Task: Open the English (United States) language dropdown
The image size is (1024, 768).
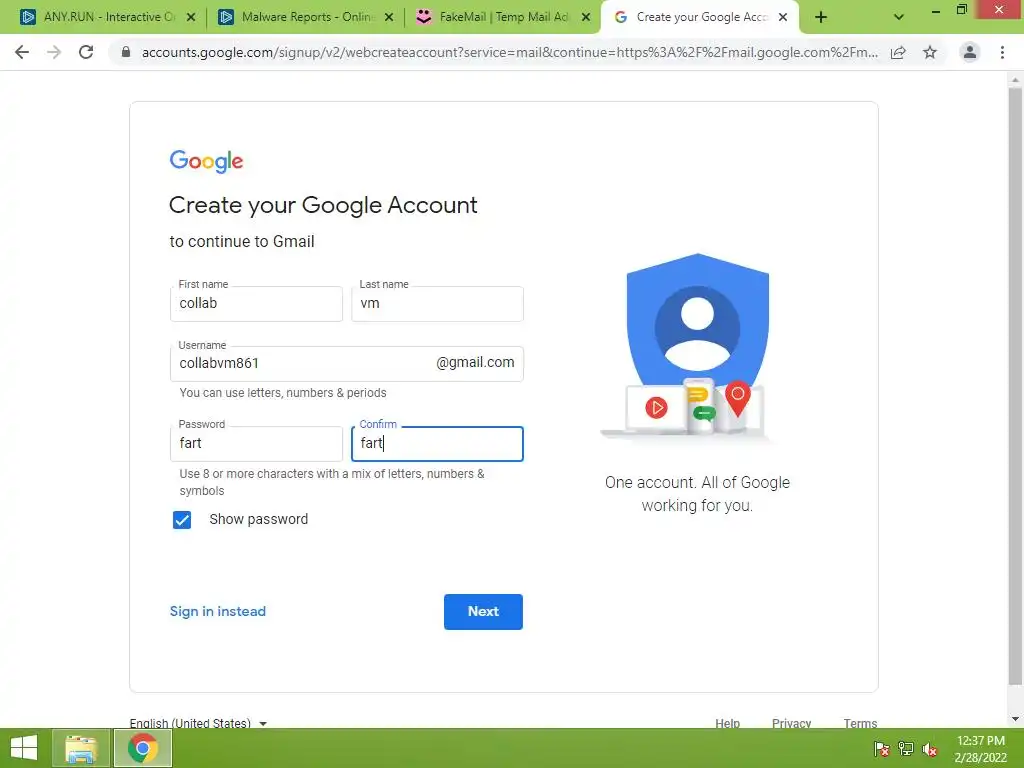Action: (199, 723)
